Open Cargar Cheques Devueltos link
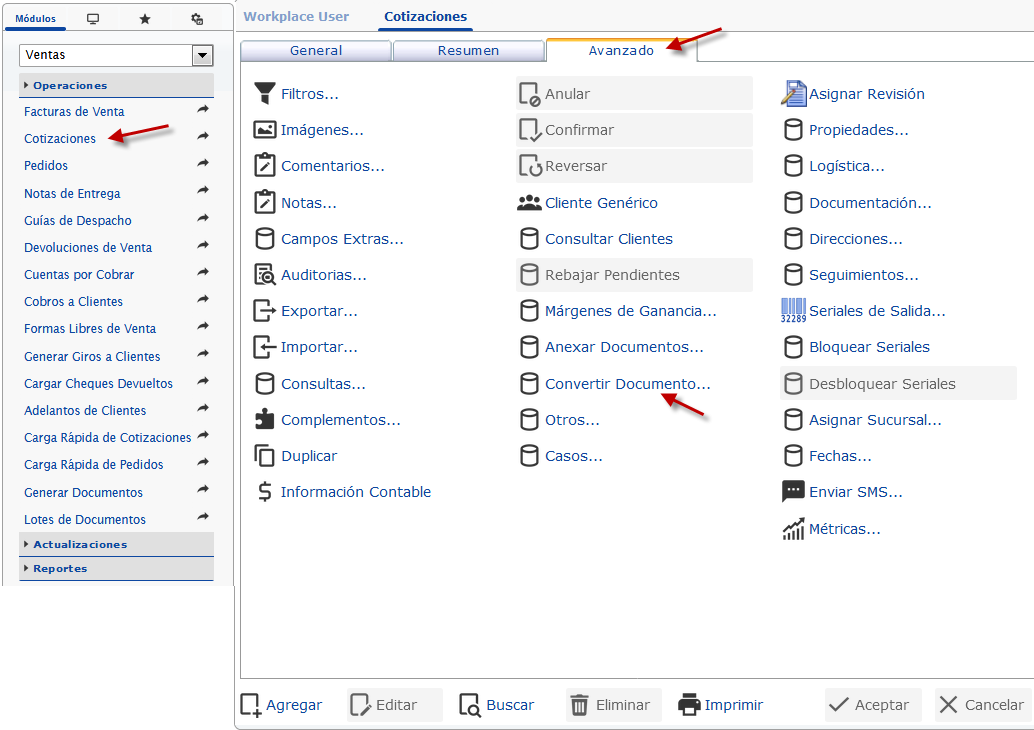 tap(98, 383)
